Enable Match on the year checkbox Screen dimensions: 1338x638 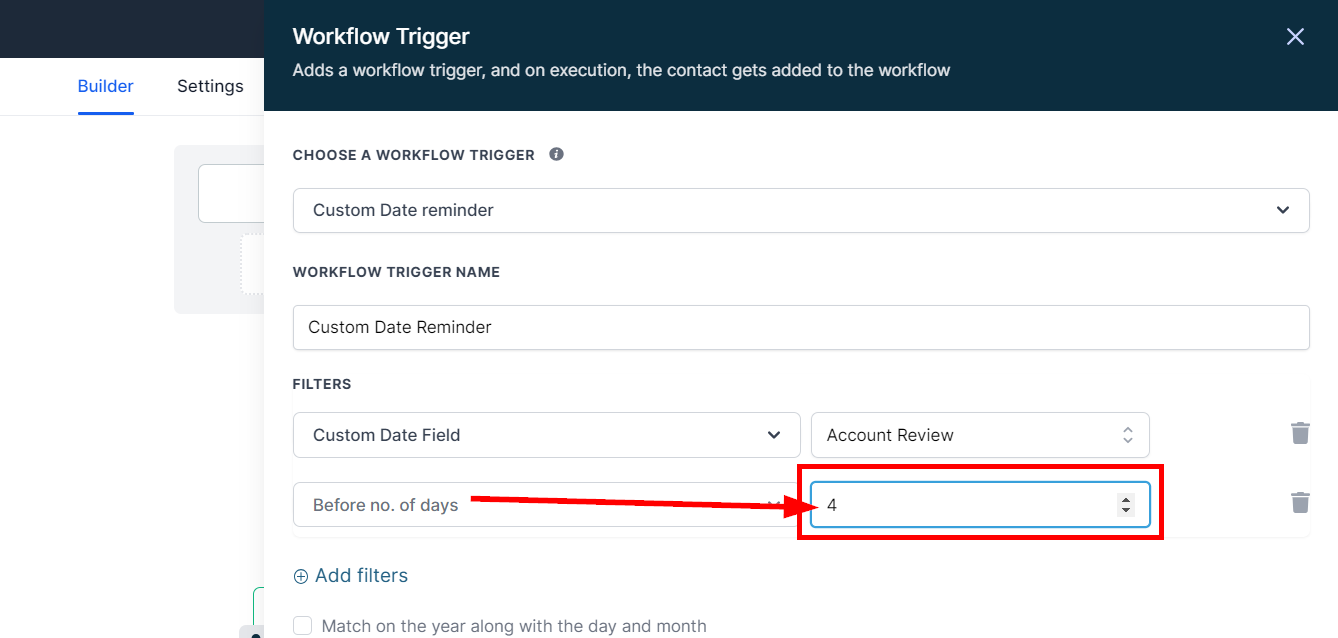[303, 626]
